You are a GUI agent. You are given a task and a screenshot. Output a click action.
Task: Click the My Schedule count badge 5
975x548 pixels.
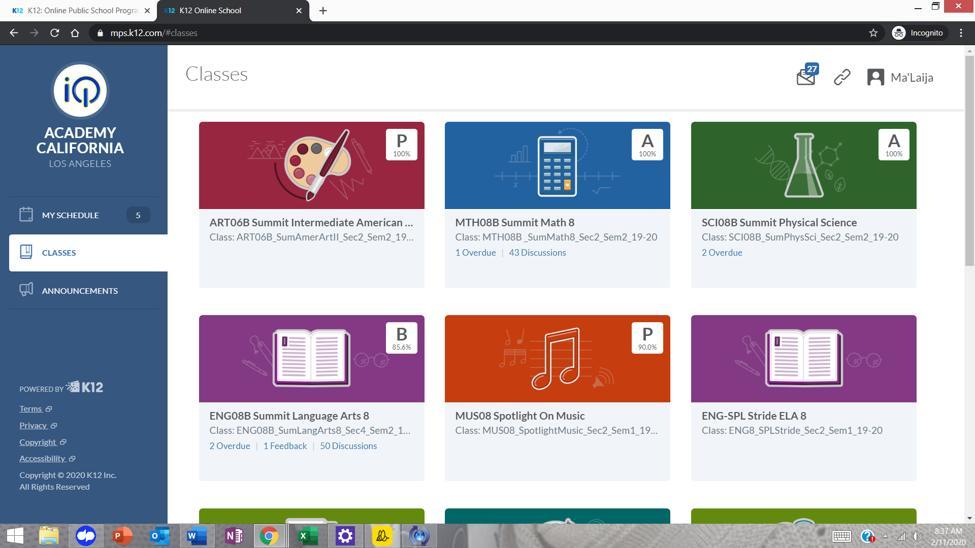tap(138, 215)
